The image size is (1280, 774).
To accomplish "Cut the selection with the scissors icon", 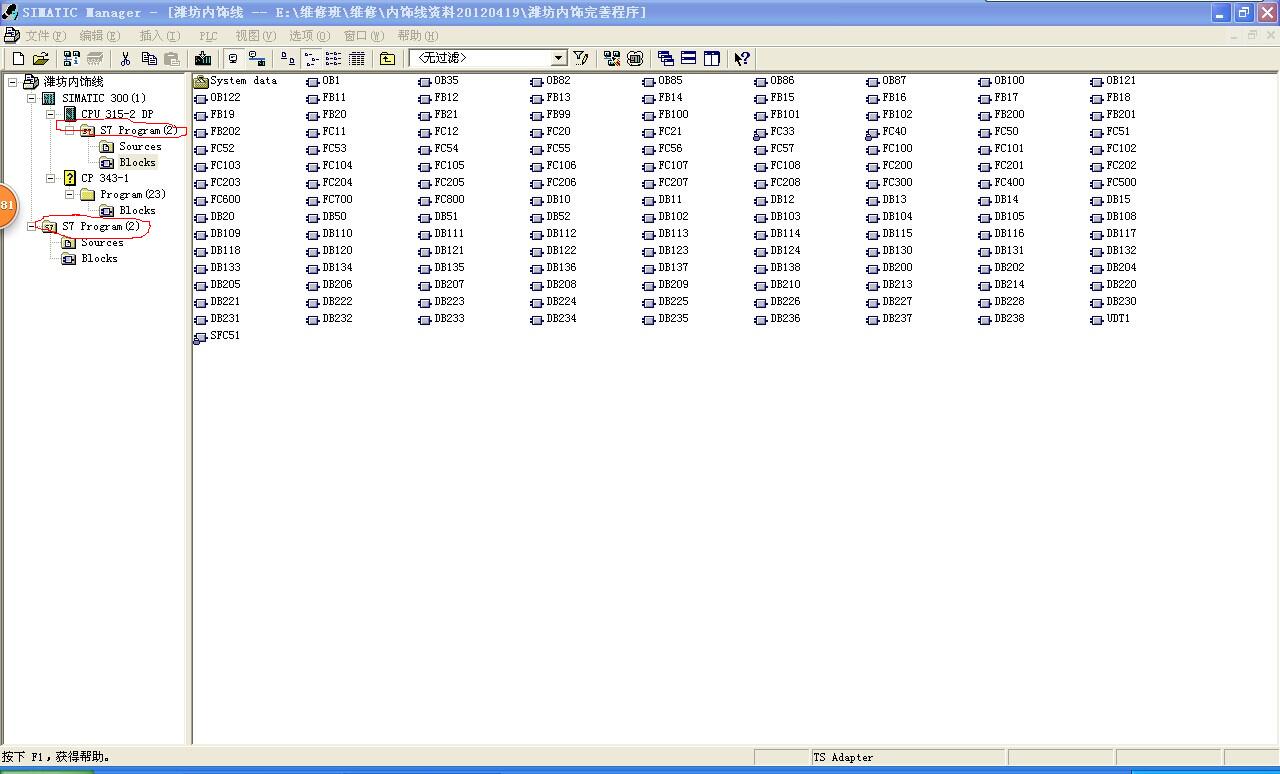I will point(125,59).
